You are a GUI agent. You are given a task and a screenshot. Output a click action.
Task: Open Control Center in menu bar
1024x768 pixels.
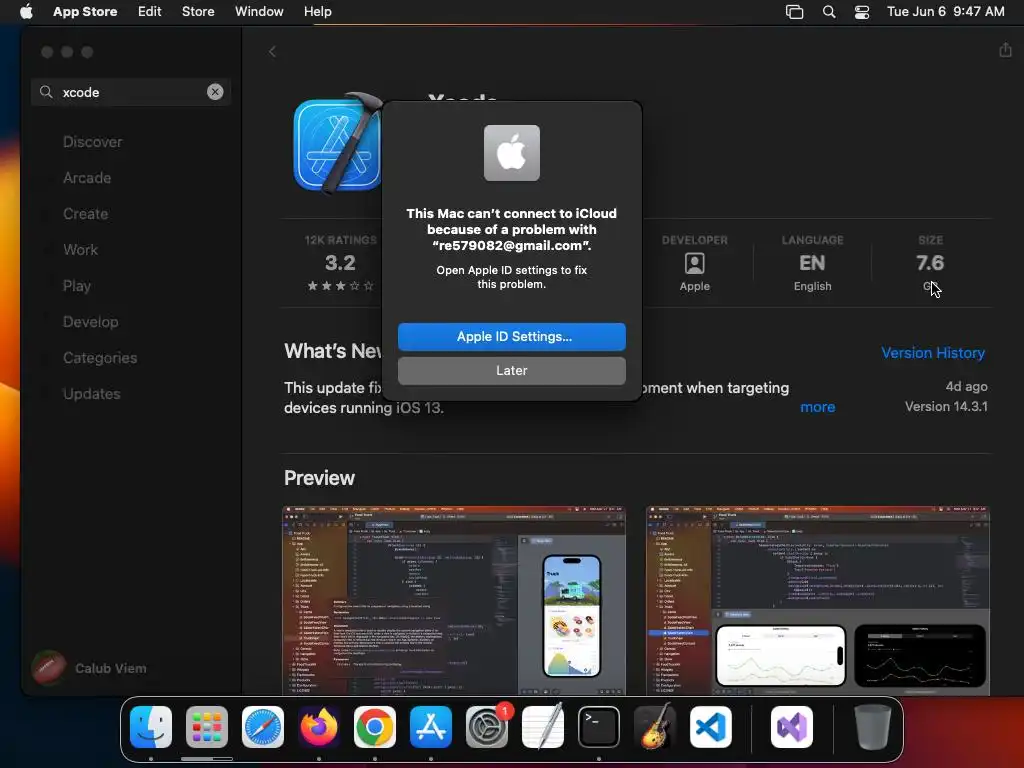pos(862,12)
